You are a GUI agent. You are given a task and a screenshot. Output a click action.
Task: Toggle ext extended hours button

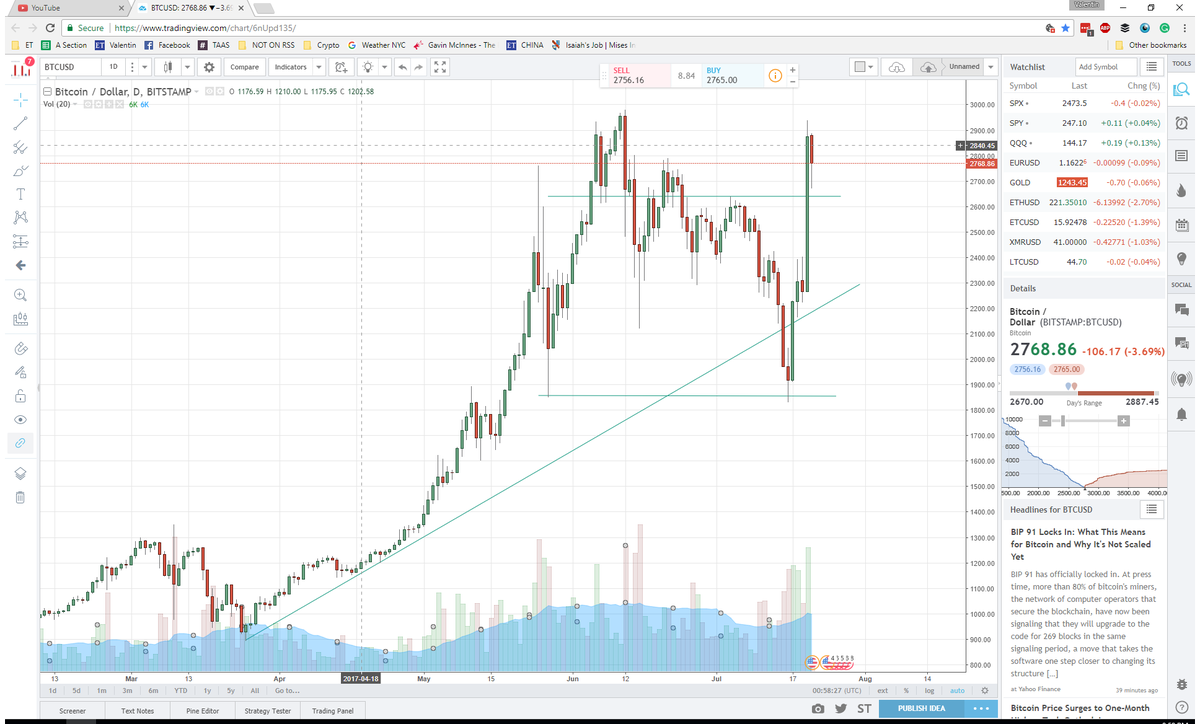883,690
